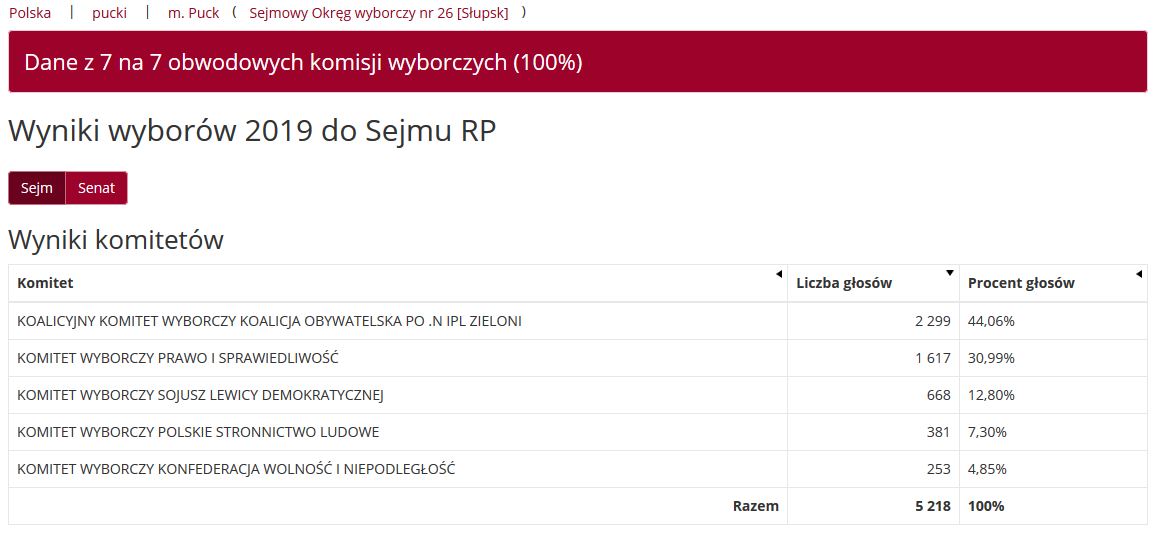Click the 2 299 vote count cell
The height and width of the screenshot is (533, 1153).
point(932,321)
